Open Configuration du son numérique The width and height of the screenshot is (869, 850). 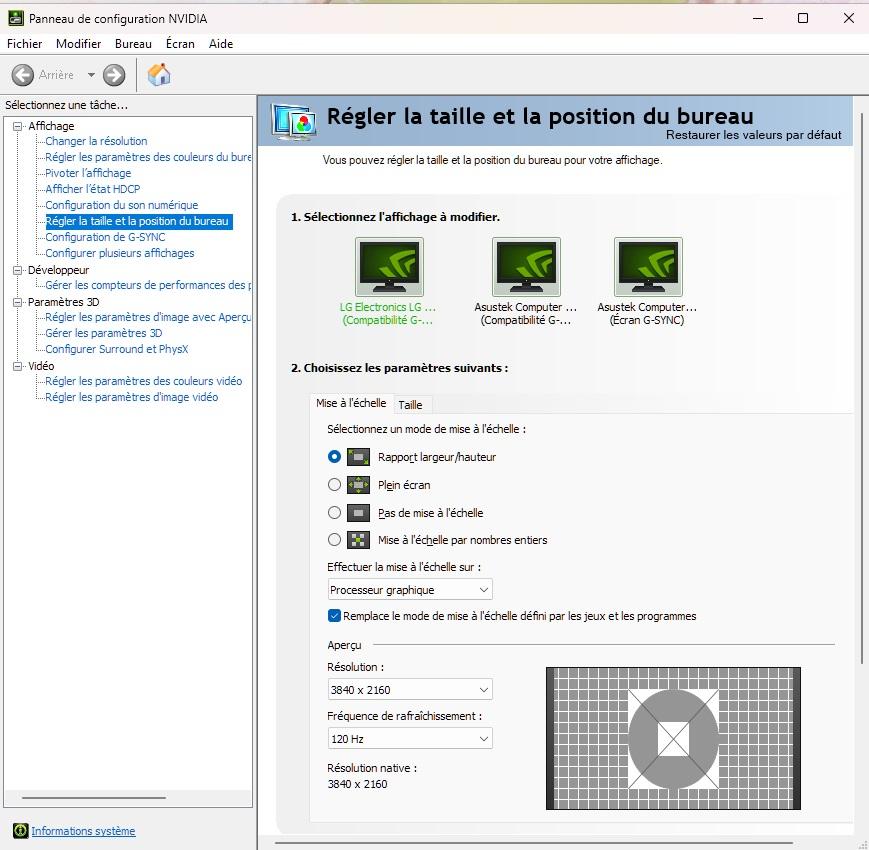(121, 205)
